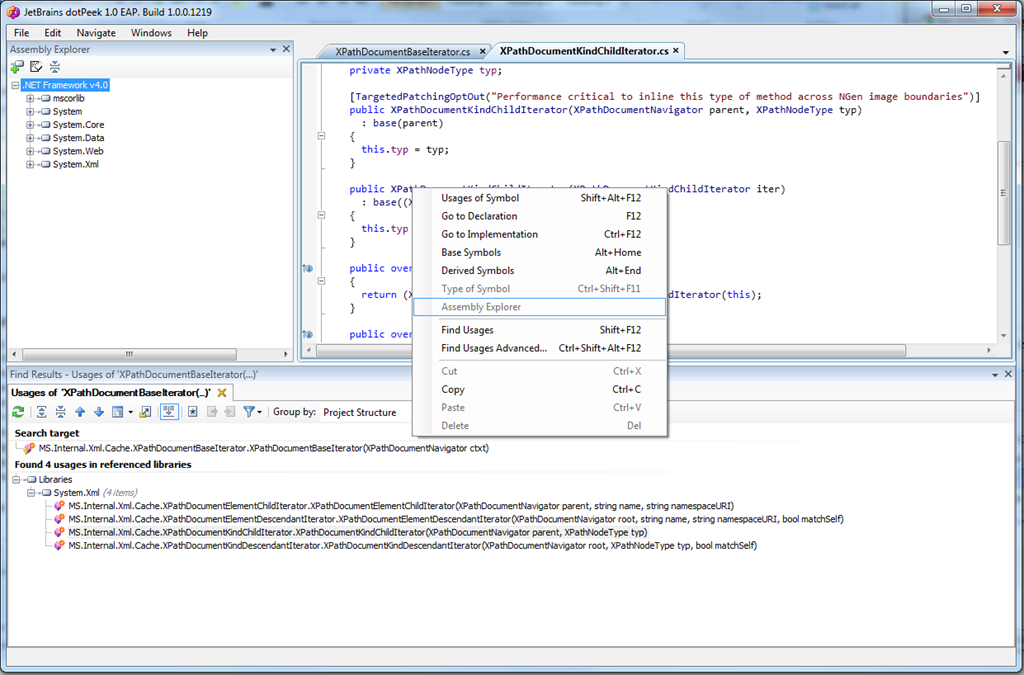Refresh the find usages results
Screen dimensions: 1024x675
coord(18,412)
